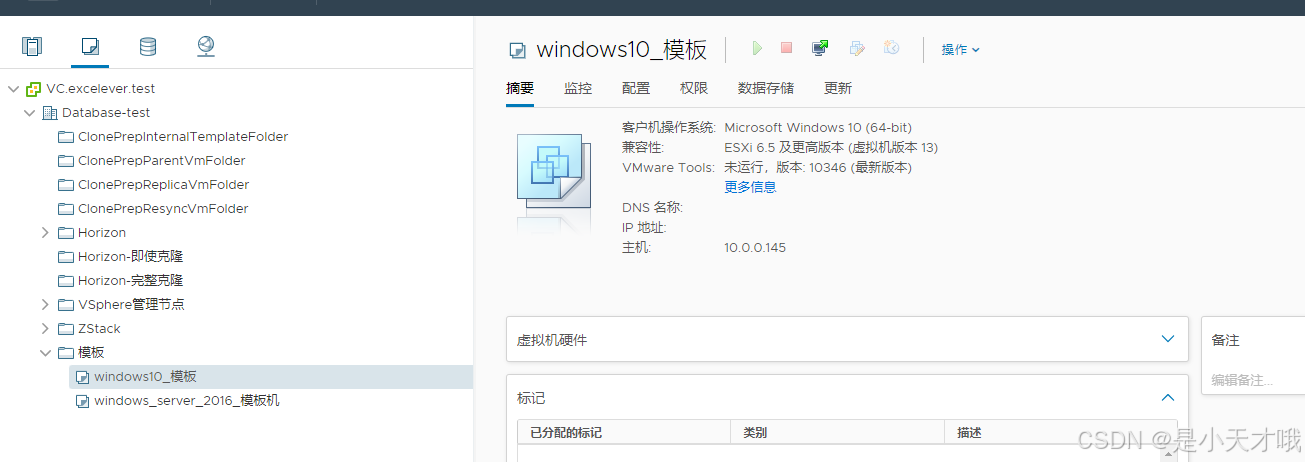Switch to the 摘要 tab
The width and height of the screenshot is (1305, 462).
[520, 88]
